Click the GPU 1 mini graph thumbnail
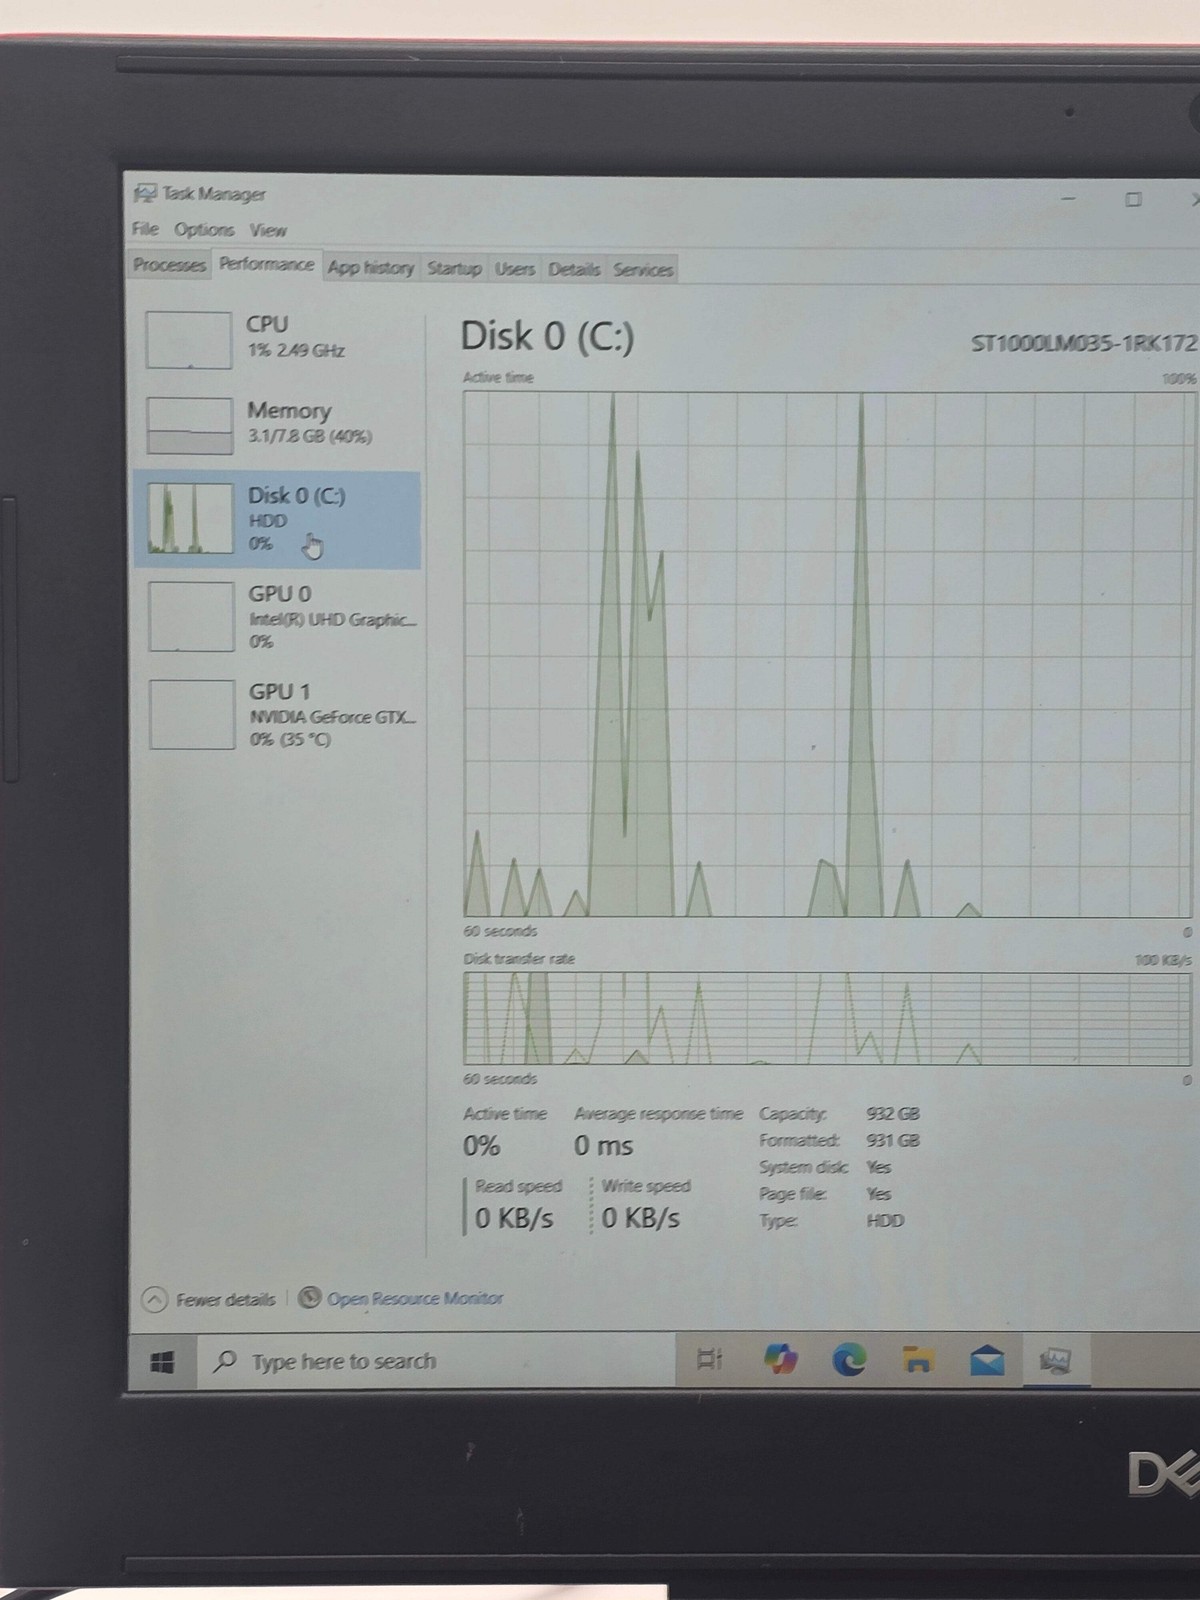Viewport: 1200px width, 1600px height. coord(192,714)
